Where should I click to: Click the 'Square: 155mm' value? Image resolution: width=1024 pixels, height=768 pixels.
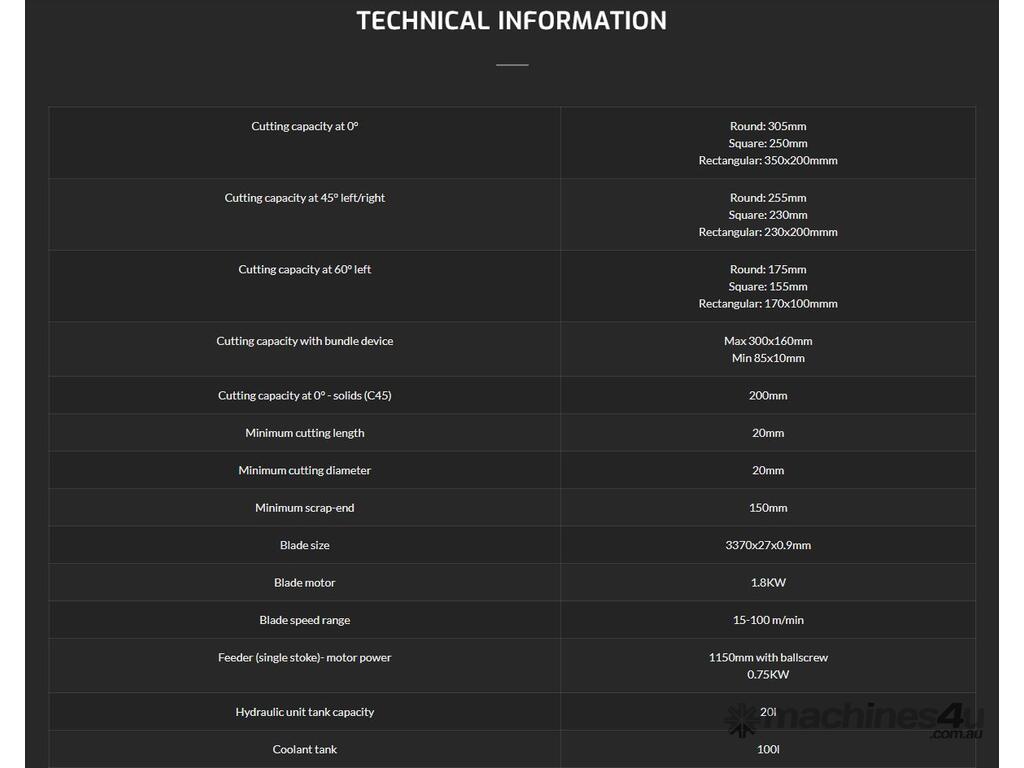coord(768,286)
